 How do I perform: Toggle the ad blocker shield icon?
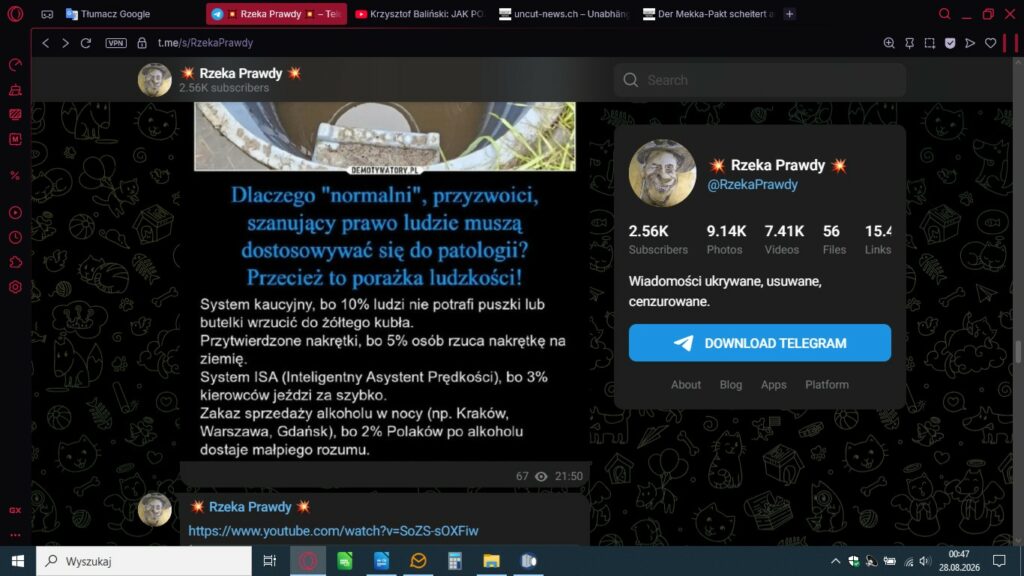[x=950, y=43]
